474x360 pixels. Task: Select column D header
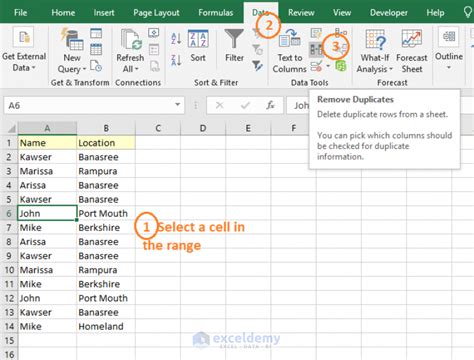203,128
